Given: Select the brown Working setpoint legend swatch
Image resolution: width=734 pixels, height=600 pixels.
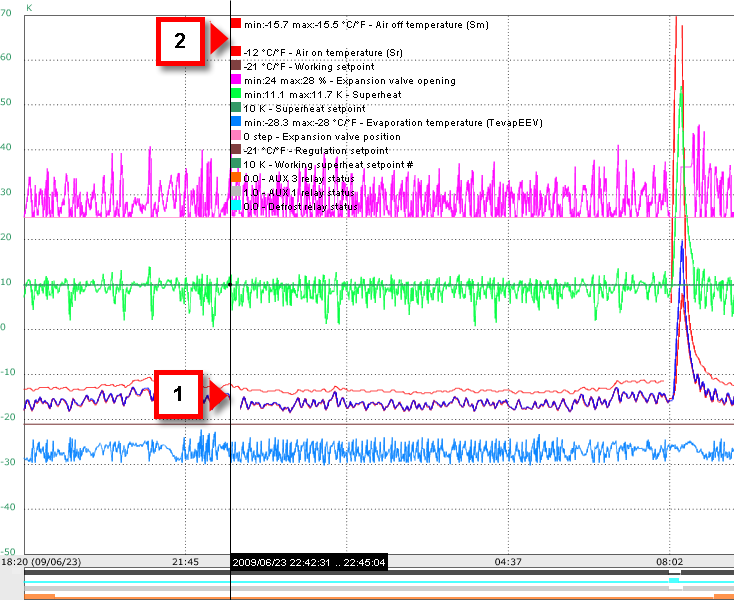Looking at the screenshot, I should tap(236, 65).
